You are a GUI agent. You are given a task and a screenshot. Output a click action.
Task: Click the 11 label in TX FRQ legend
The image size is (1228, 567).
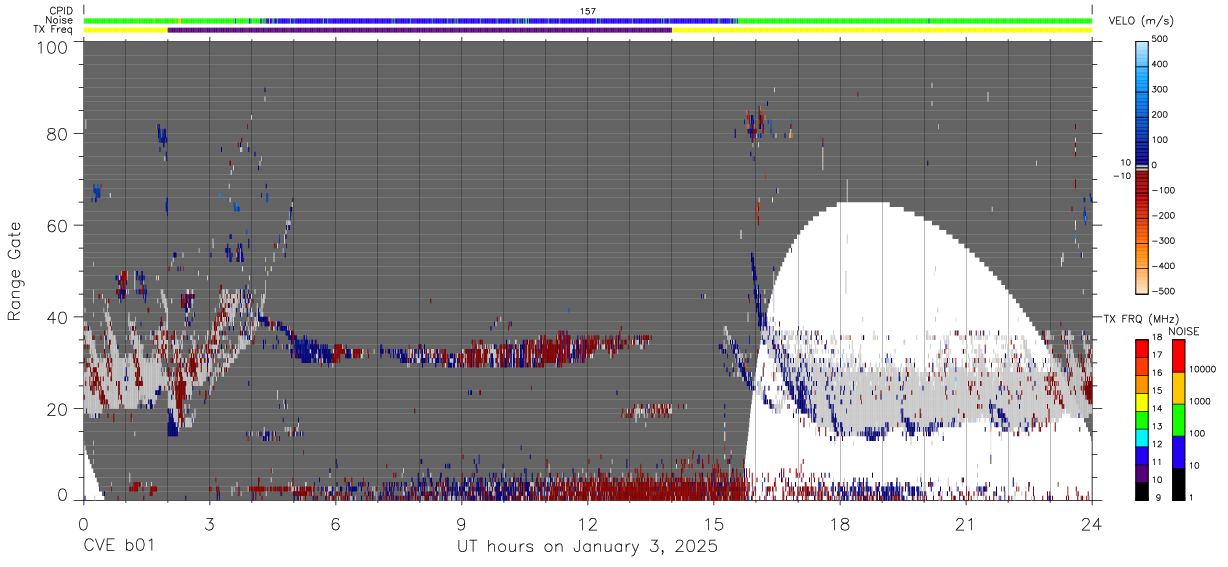pyautogui.click(x=1157, y=463)
